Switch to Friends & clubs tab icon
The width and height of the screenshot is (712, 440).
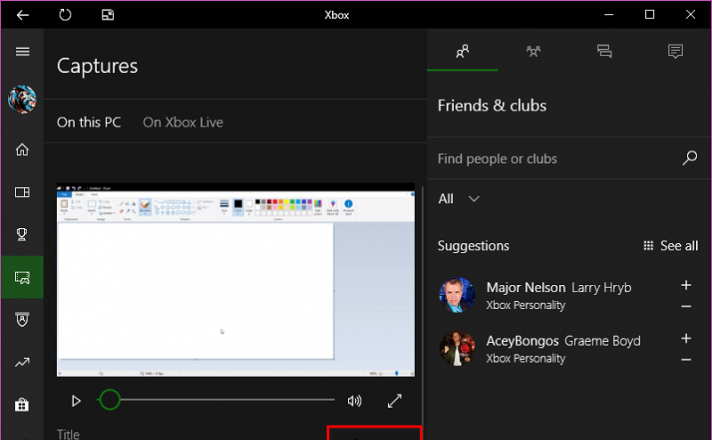[x=462, y=51]
